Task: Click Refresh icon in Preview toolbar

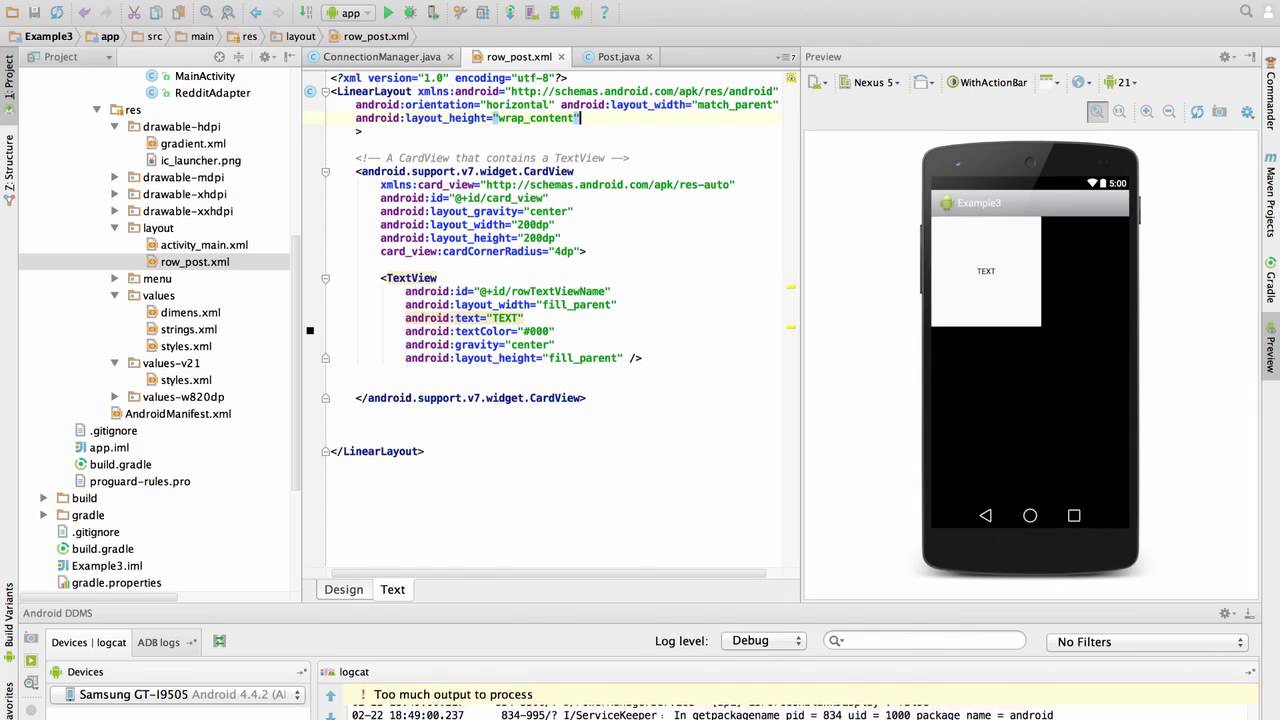Action: coord(1197,113)
